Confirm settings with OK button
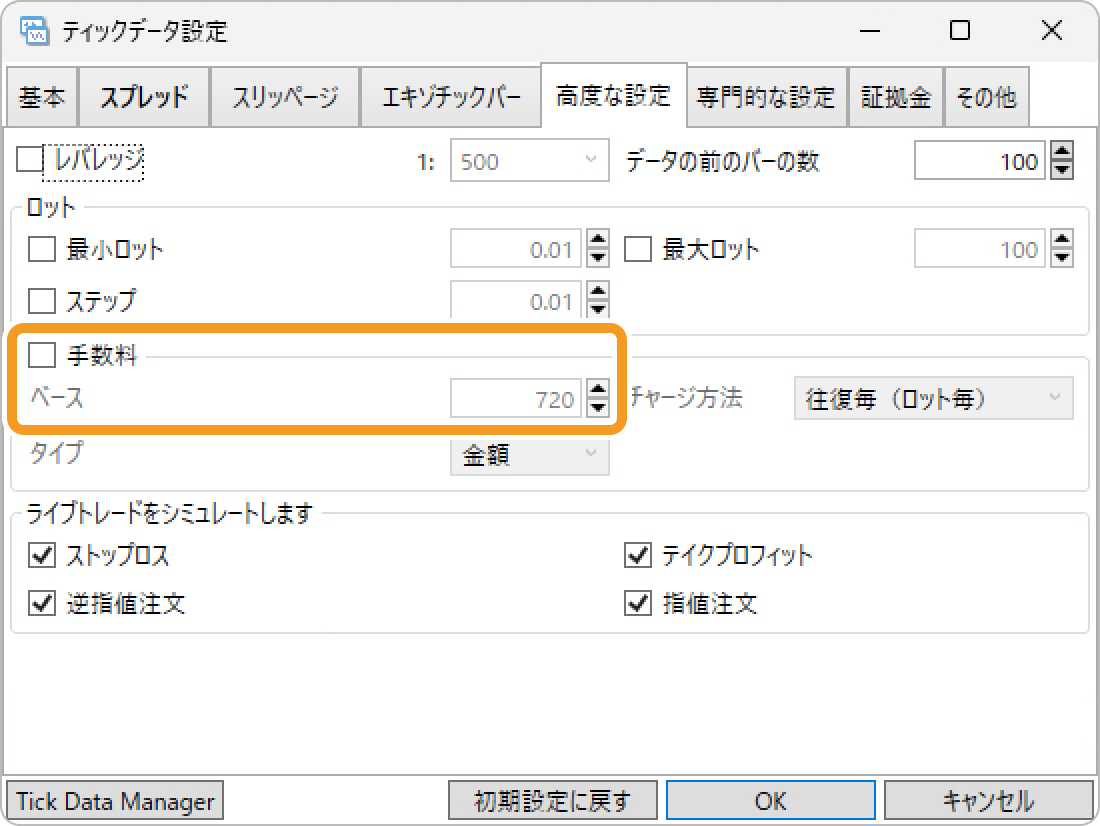Image resolution: width=1100 pixels, height=826 pixels. click(x=770, y=801)
